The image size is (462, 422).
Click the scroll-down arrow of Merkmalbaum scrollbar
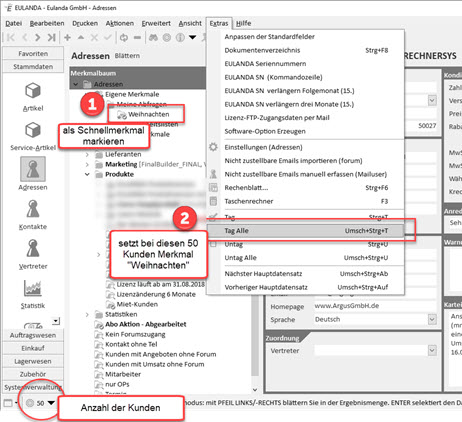[255, 390]
